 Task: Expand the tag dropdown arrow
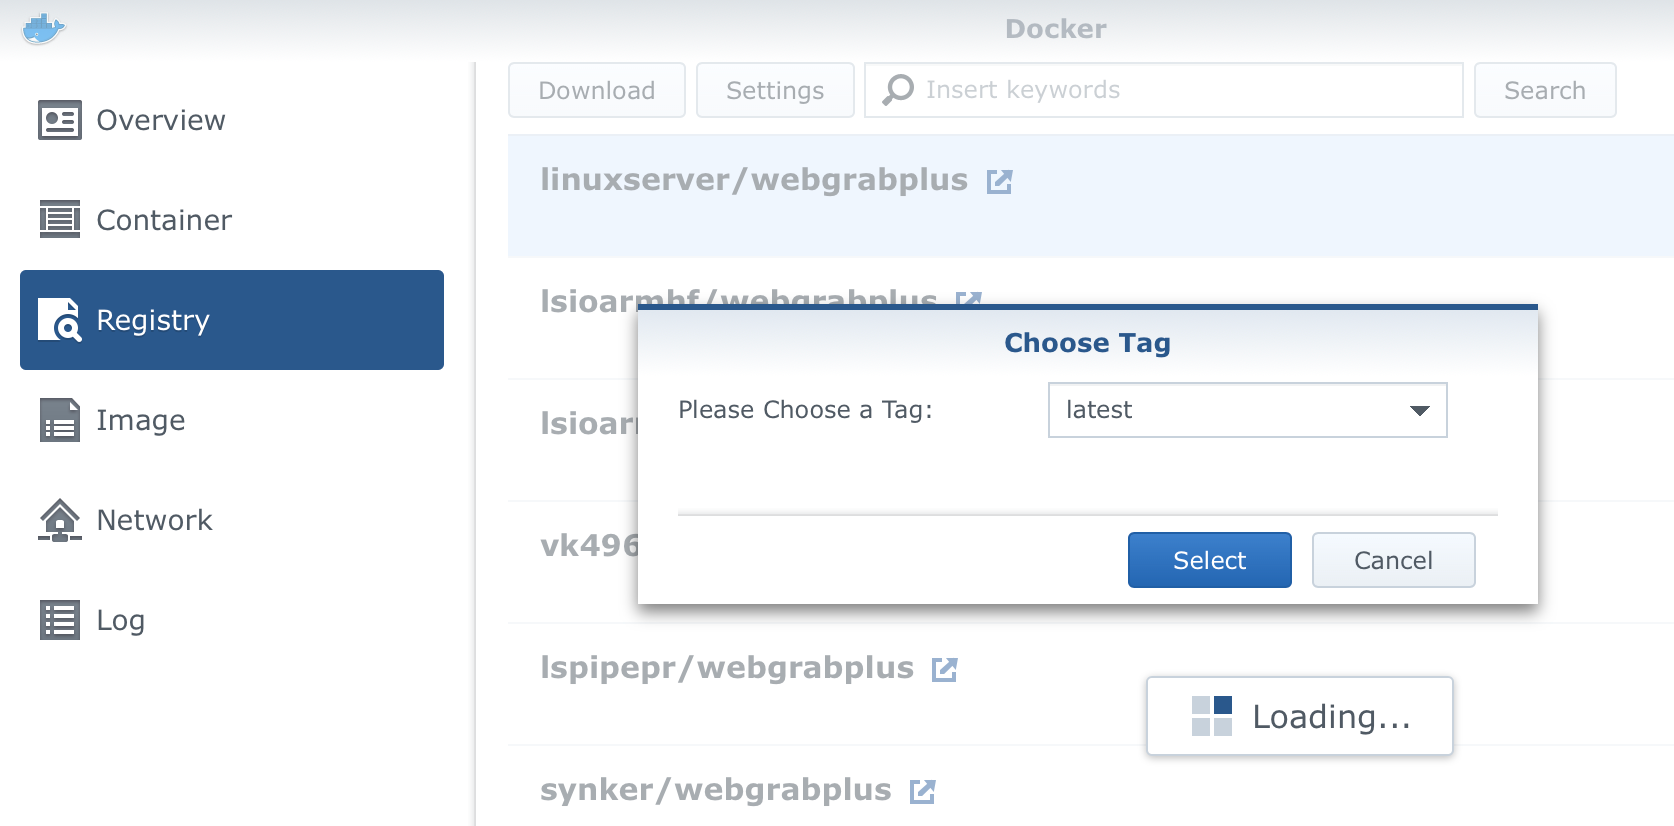(1419, 410)
